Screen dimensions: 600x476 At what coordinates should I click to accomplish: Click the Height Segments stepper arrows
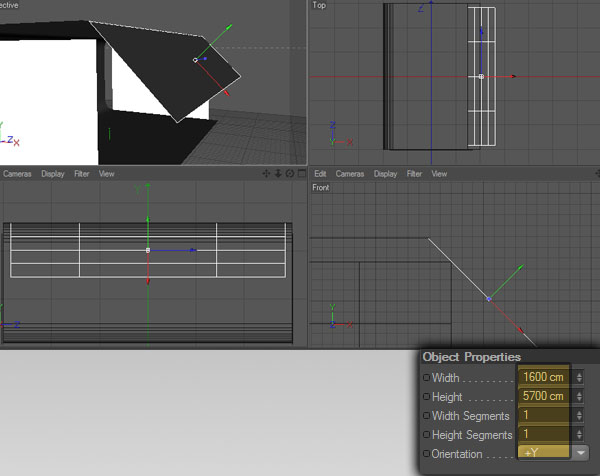[579, 434]
